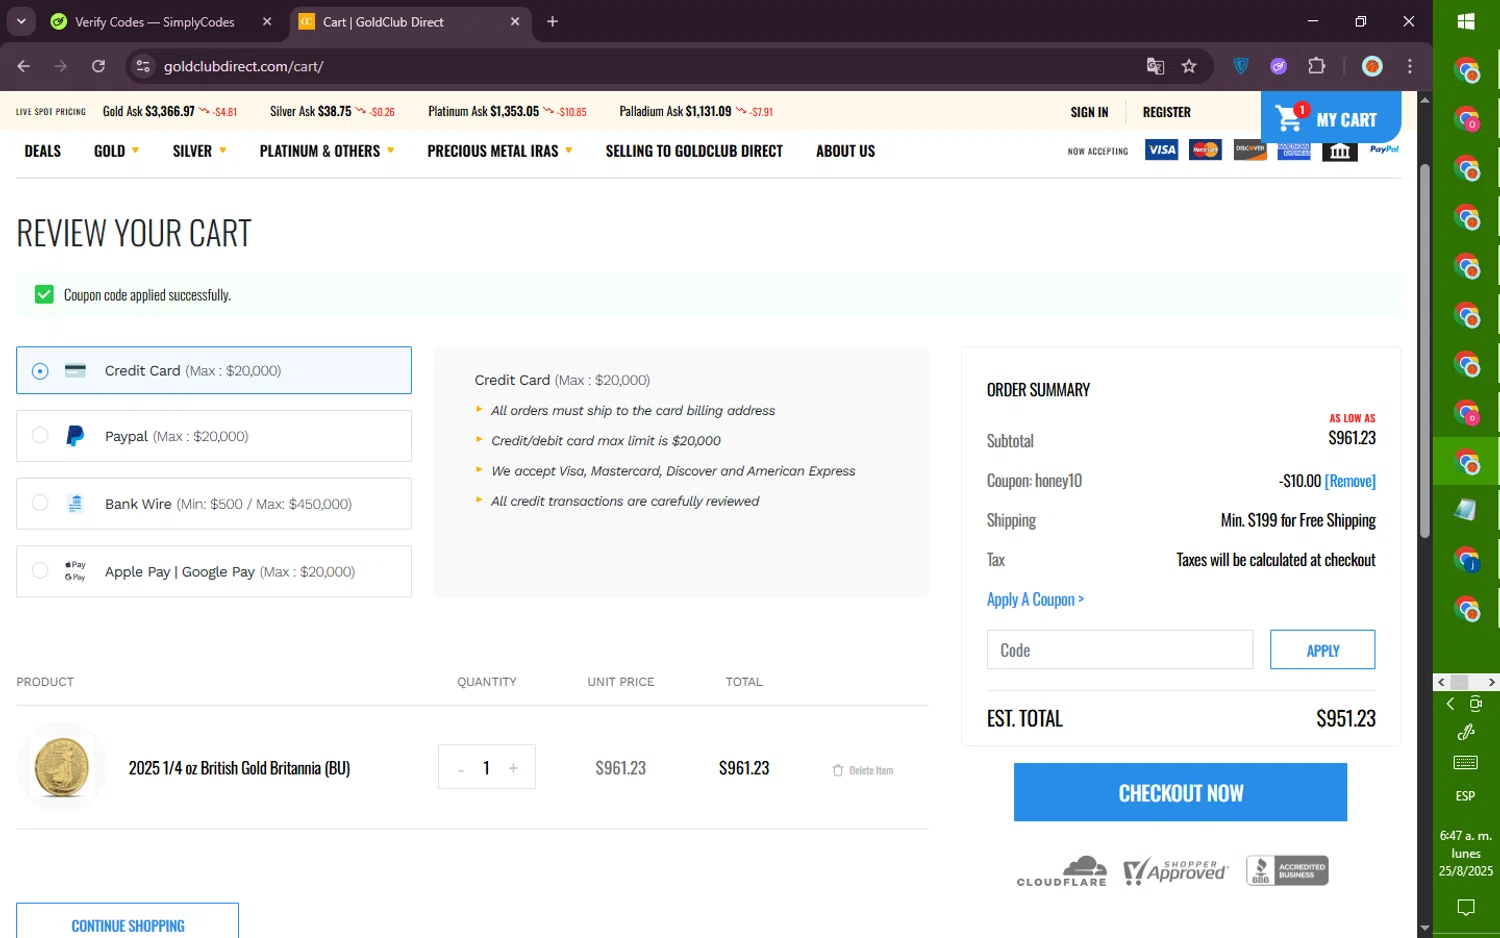
Task: Click the address bar URL
Action: [243, 66]
